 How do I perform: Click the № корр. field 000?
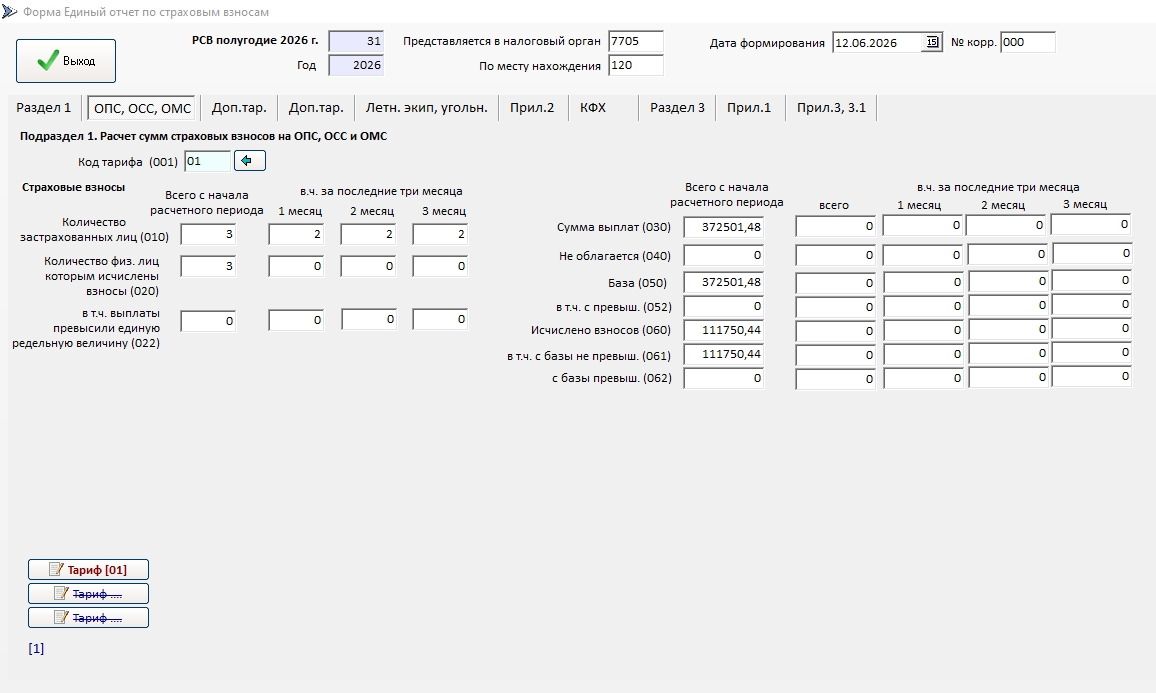pyautogui.click(x=1028, y=43)
